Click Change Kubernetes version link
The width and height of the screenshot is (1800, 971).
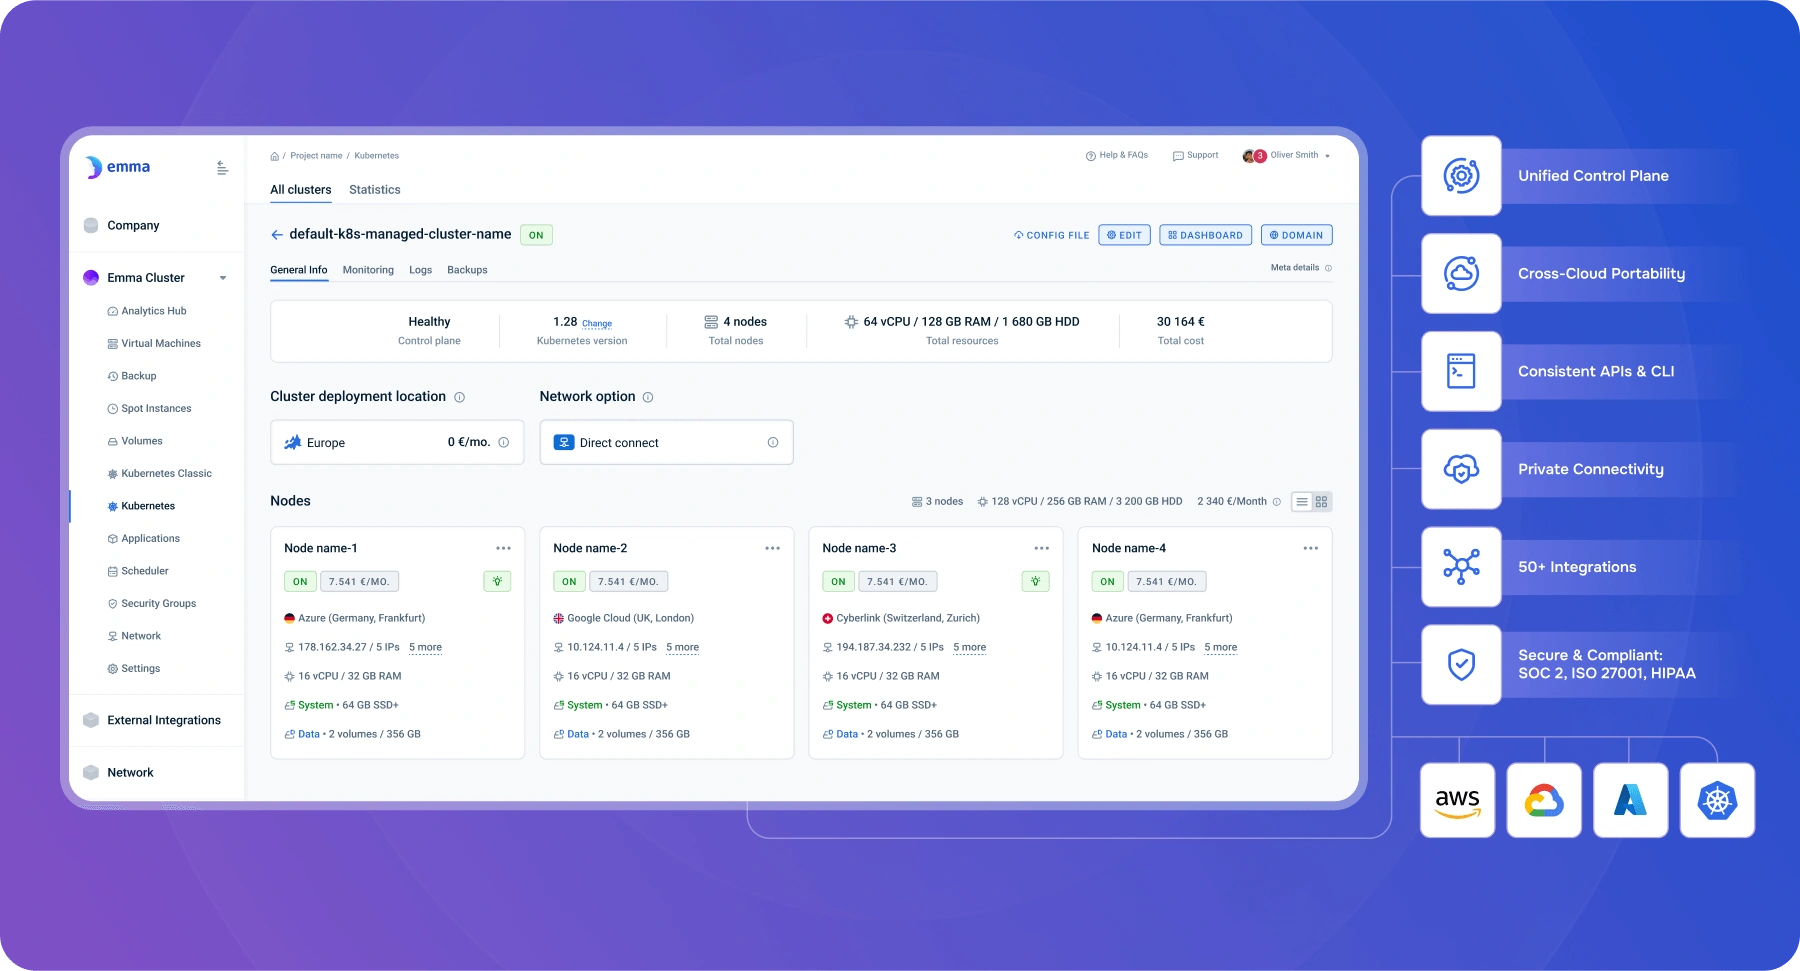click(x=597, y=323)
